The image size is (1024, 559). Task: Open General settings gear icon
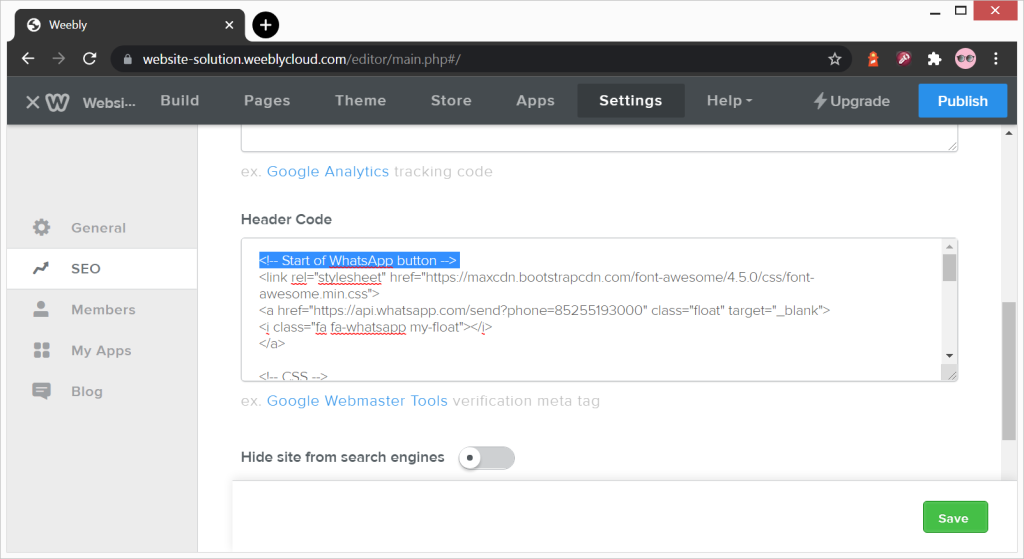click(x=41, y=227)
